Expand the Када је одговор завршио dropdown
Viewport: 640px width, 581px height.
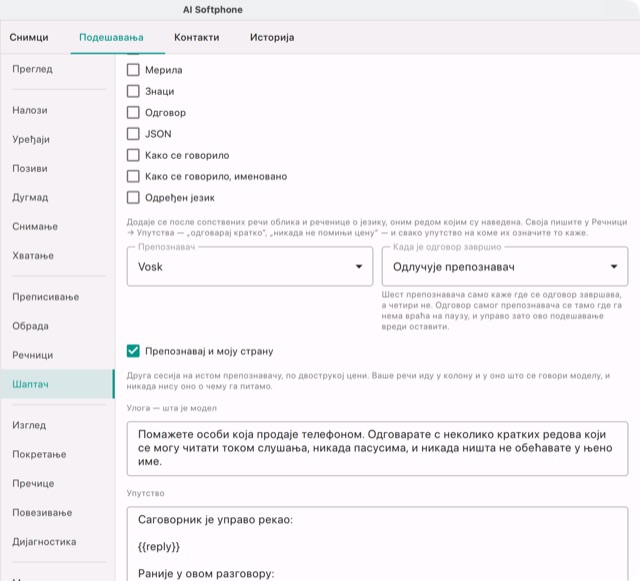(x=505, y=267)
